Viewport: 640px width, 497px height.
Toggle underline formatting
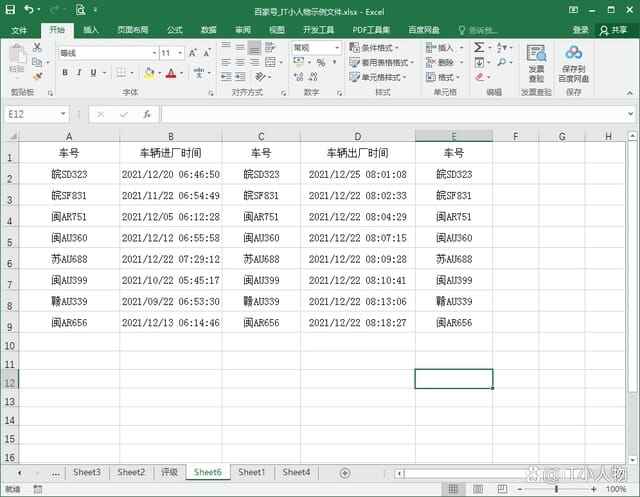[x=93, y=73]
